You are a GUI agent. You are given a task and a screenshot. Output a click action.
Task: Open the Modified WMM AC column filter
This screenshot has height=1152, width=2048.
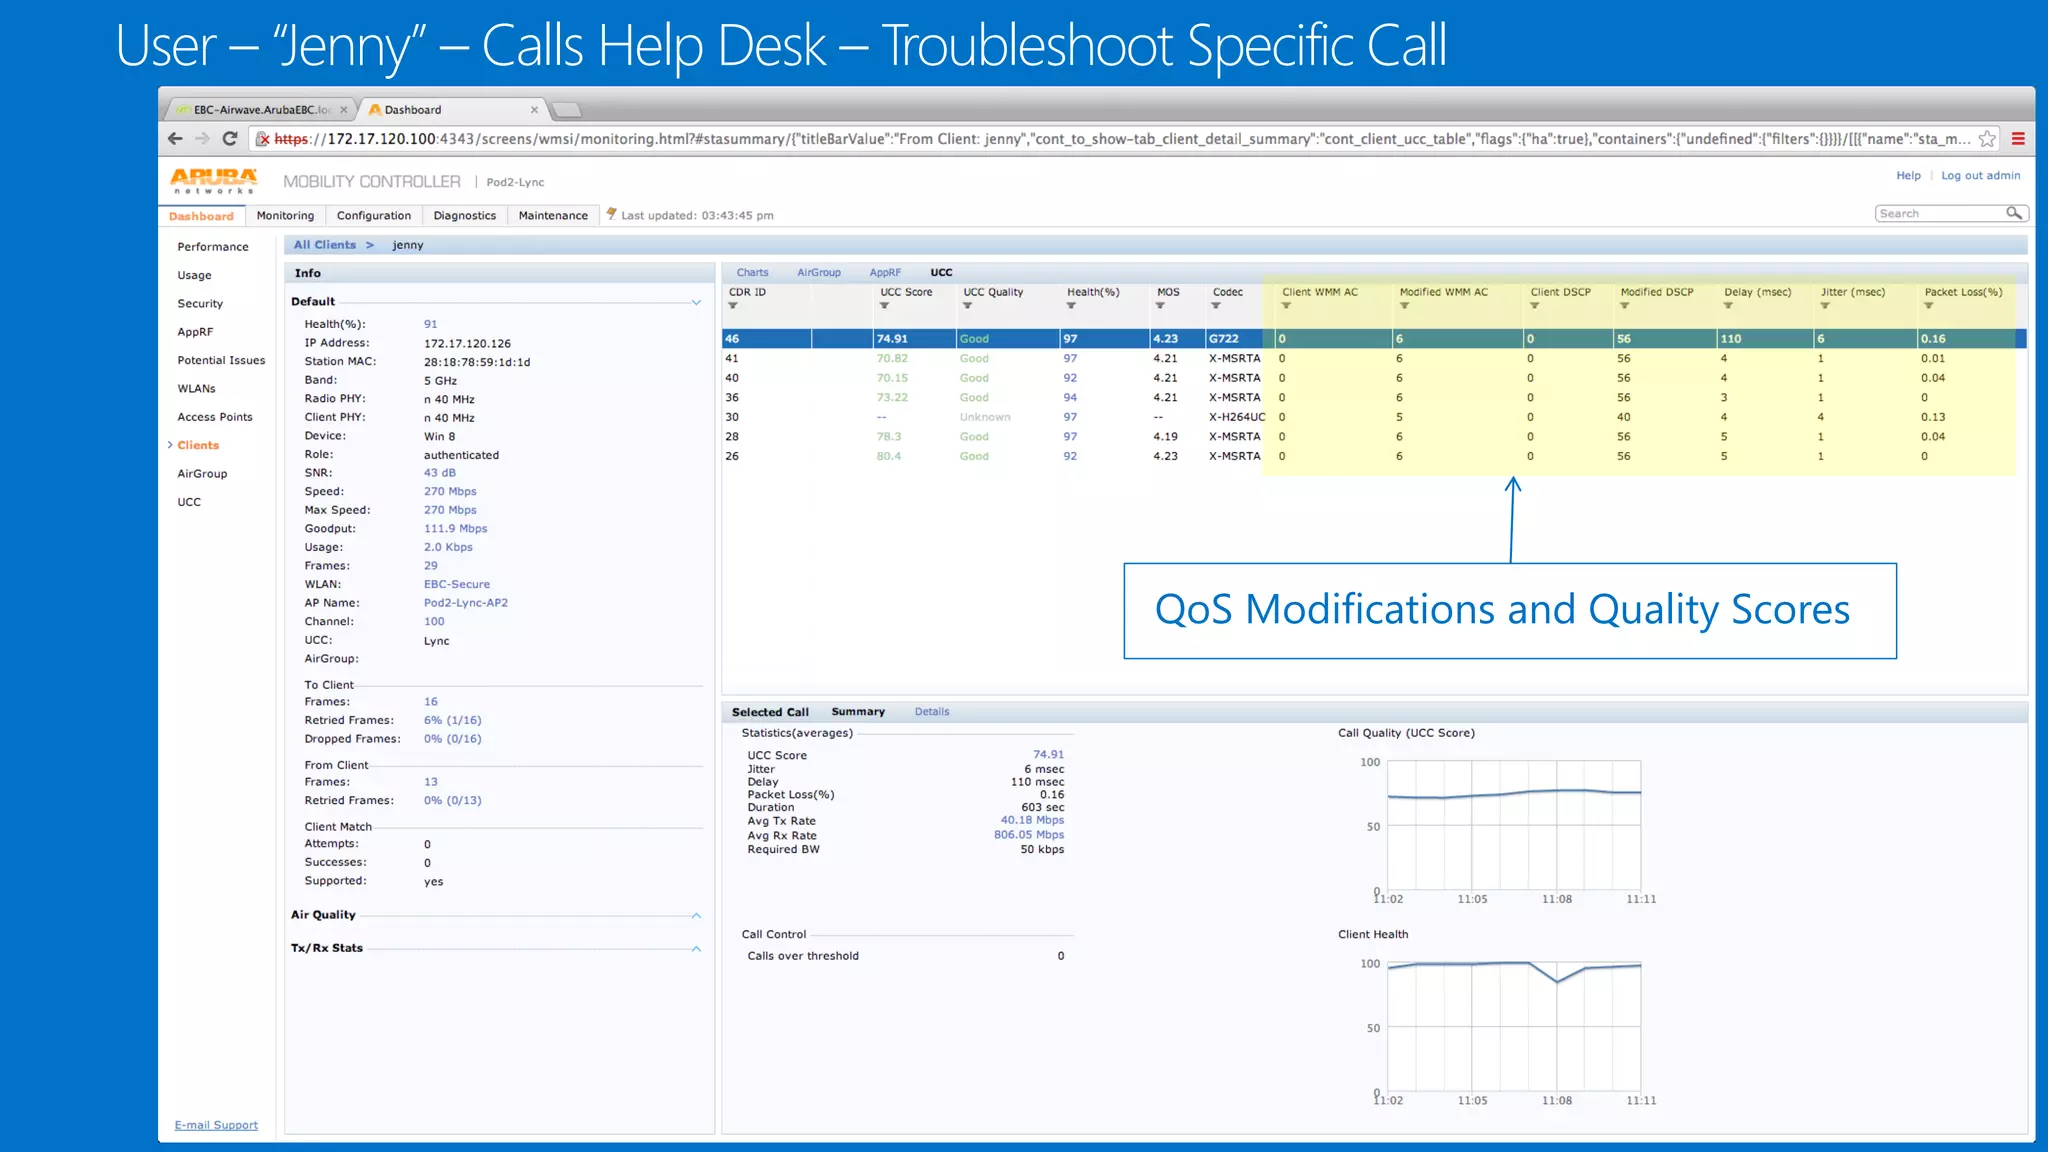(1404, 306)
